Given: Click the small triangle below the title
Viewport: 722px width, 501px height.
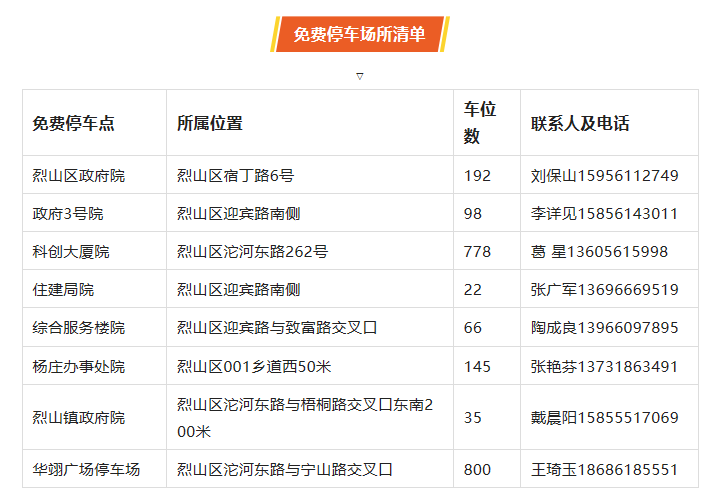Looking at the screenshot, I should point(360,76).
